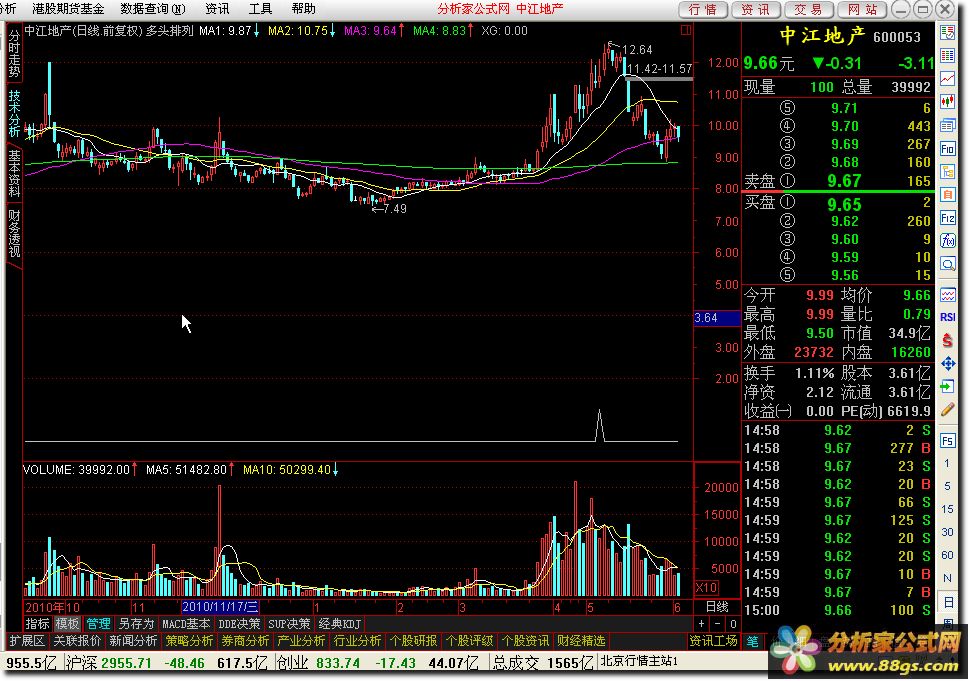Click the 管理 button below chart
The height and width of the screenshot is (681, 970).
pos(98,623)
